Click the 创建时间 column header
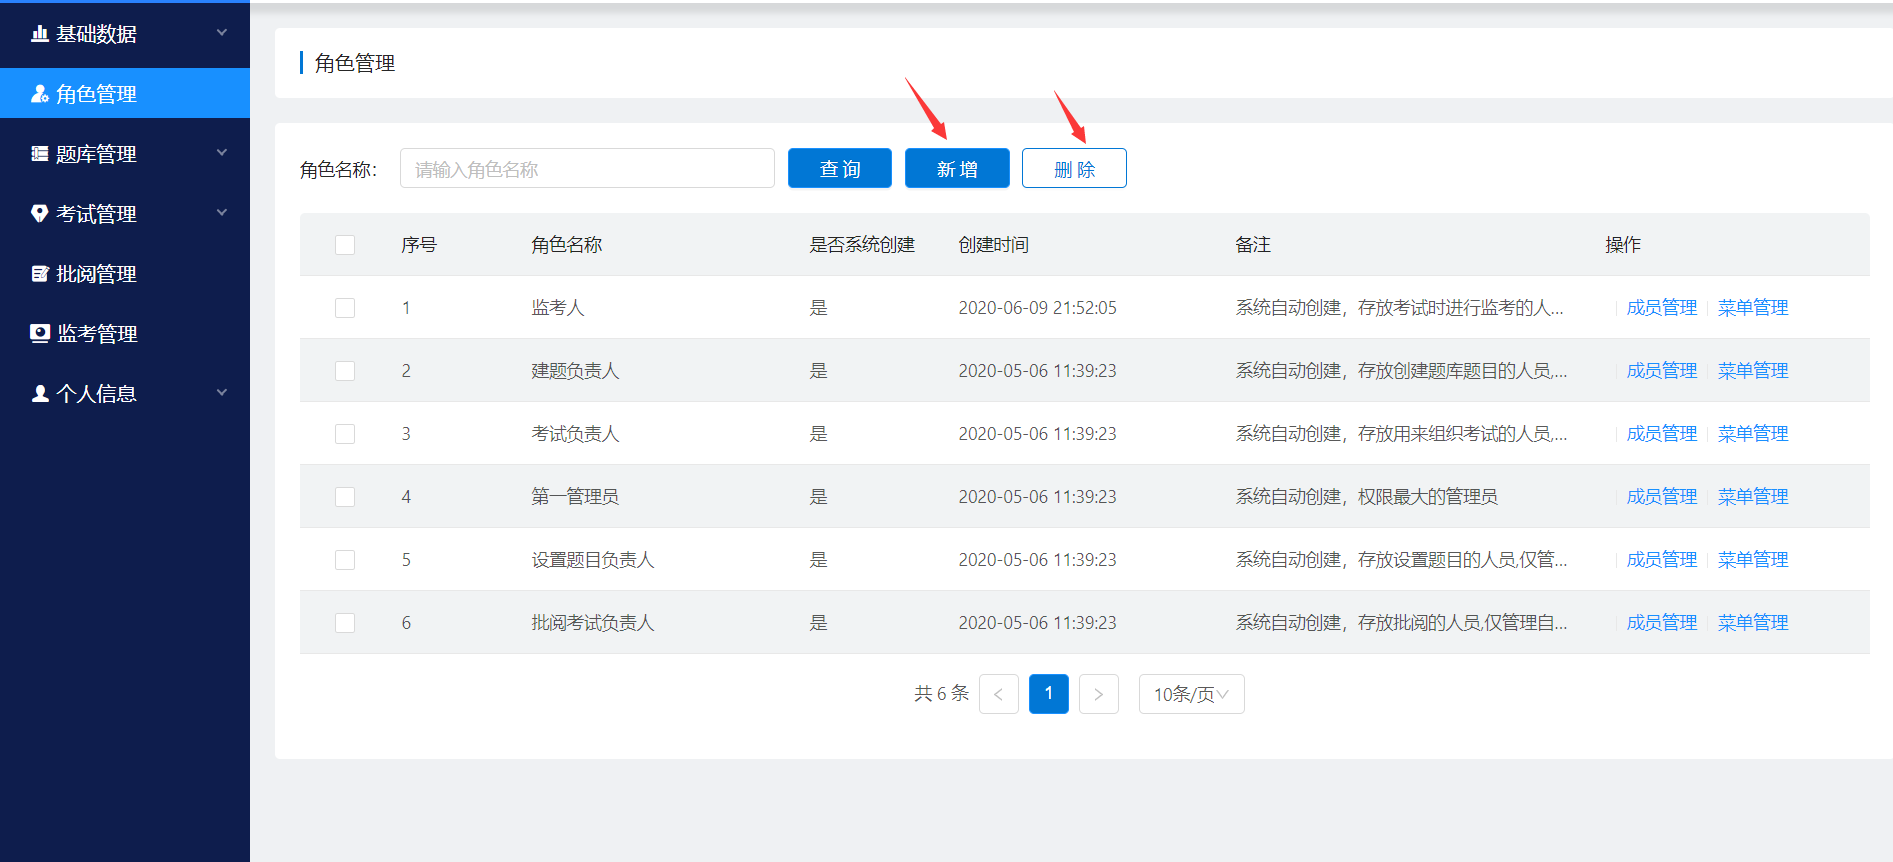This screenshot has height=862, width=1893. 994,245
